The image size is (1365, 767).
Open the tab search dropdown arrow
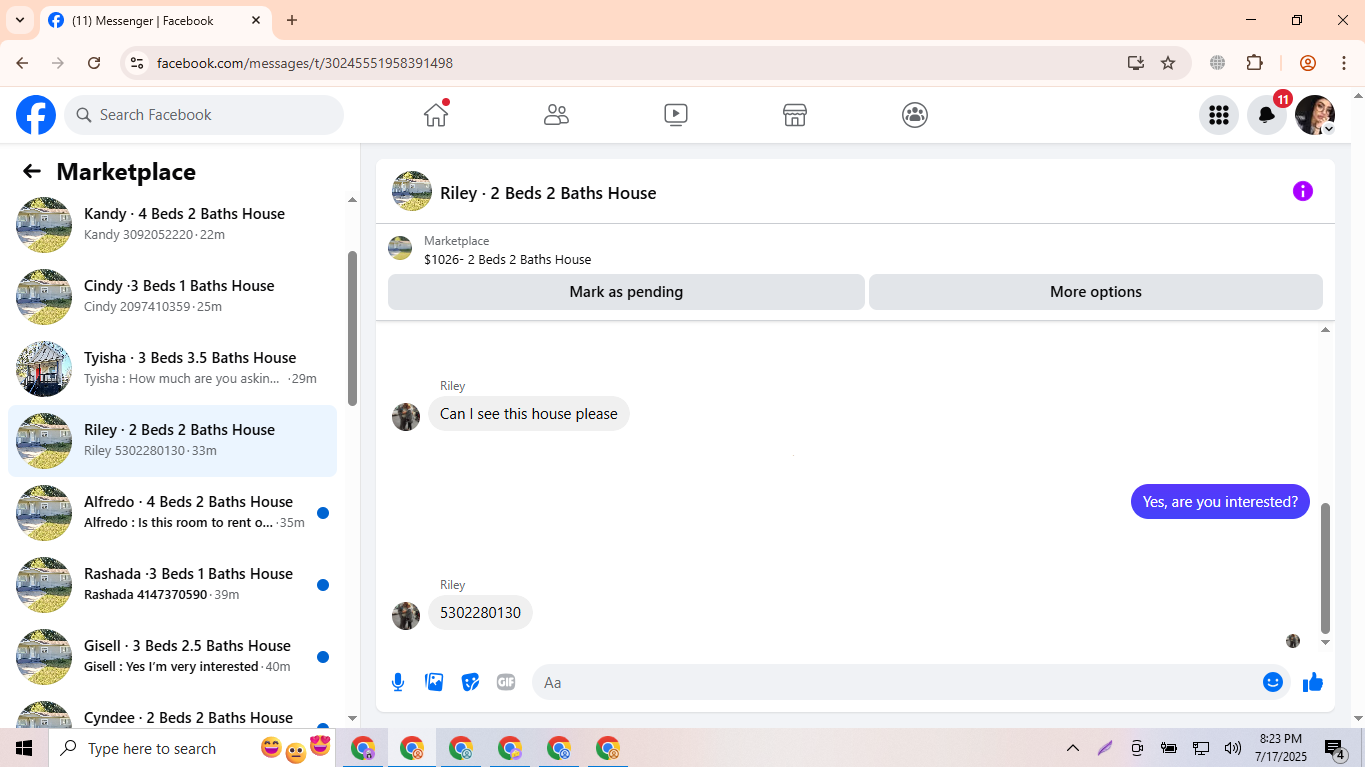pos(19,20)
